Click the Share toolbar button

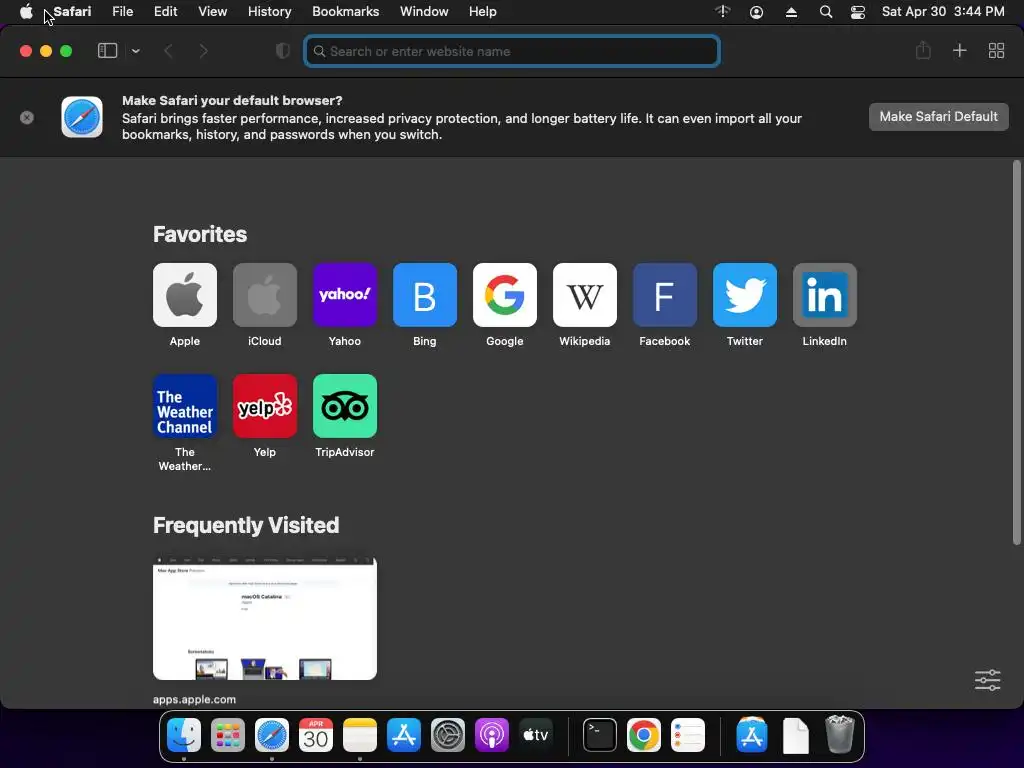[923, 50]
